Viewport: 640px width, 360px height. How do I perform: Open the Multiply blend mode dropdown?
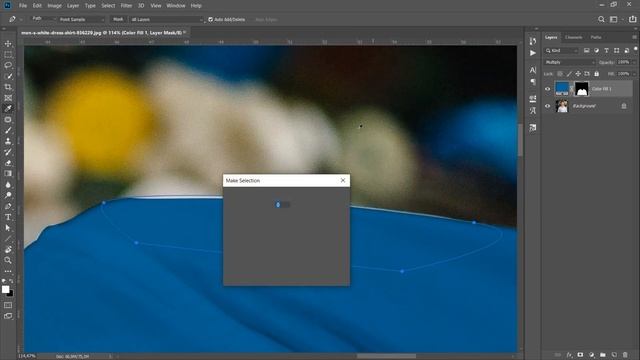(570, 62)
